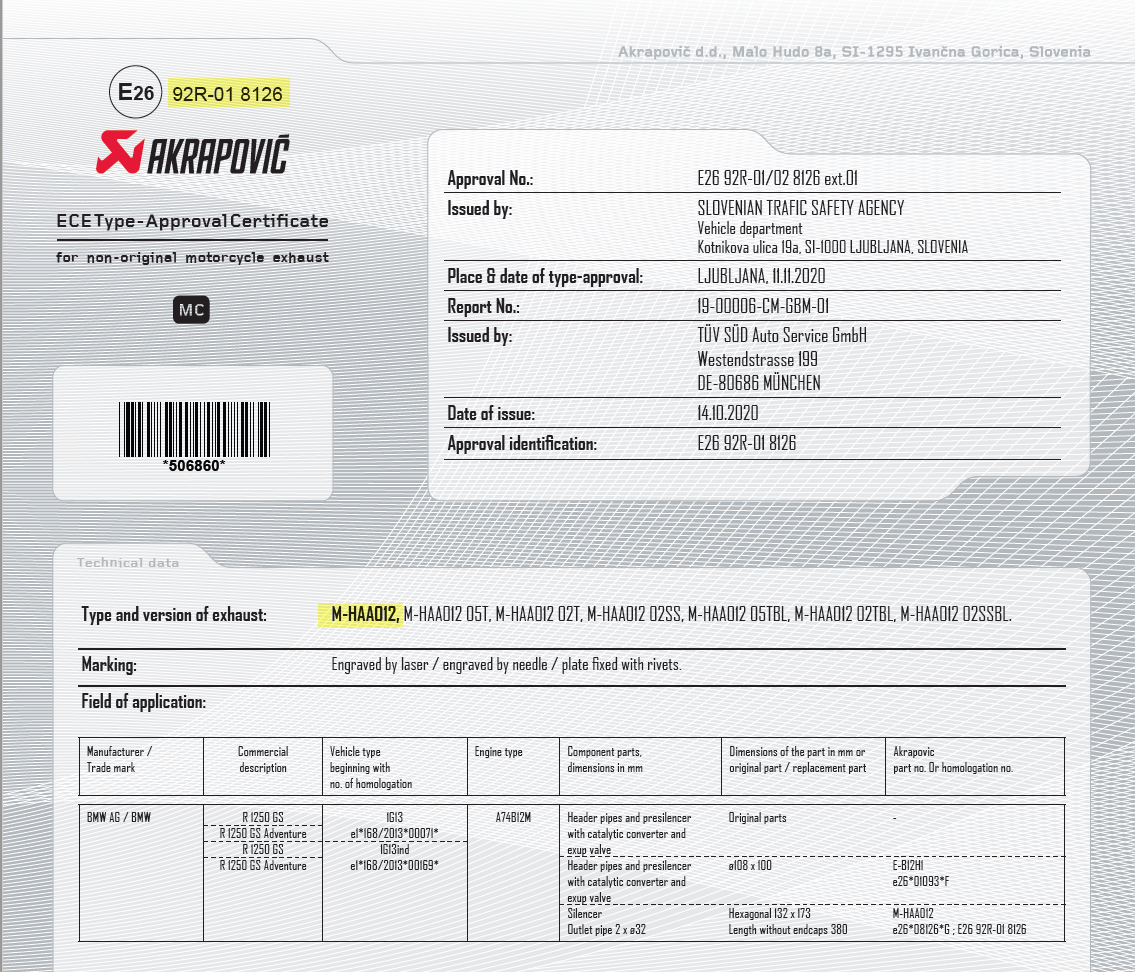Image resolution: width=1135 pixels, height=972 pixels.
Task: Click the Approval No. value E26 92R-01/02
Action: click(777, 179)
